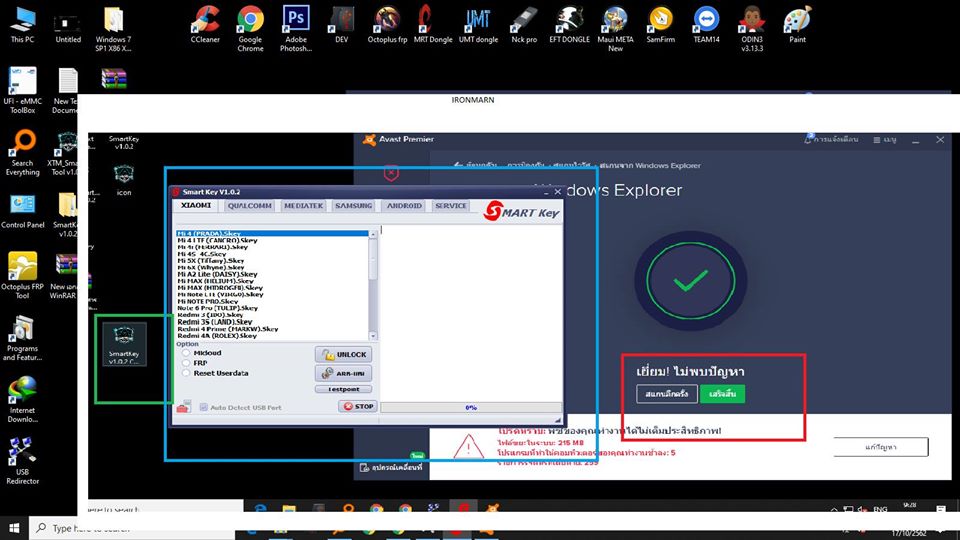Select Mi 4 (PRADA).Skey entry

click(x=272, y=233)
